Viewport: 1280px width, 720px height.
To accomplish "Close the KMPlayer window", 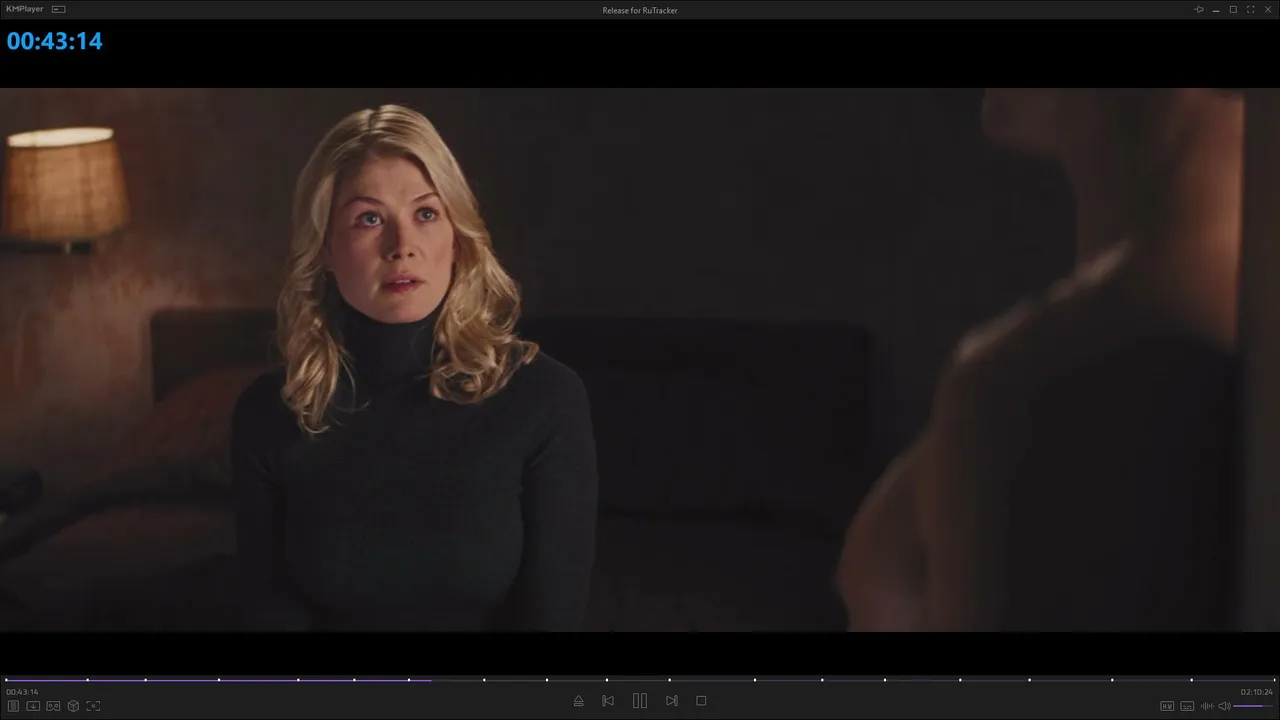I will (x=1267, y=9).
